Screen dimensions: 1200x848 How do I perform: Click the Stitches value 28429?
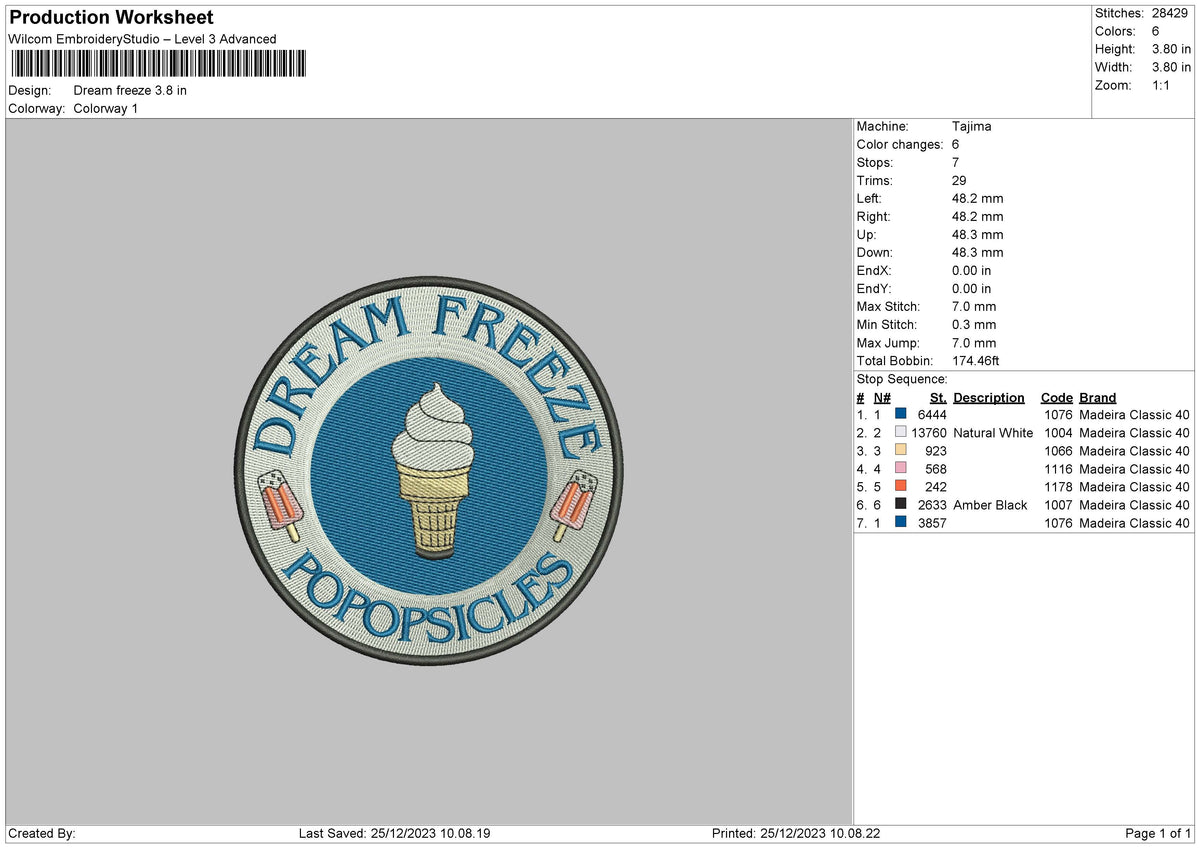[1172, 13]
